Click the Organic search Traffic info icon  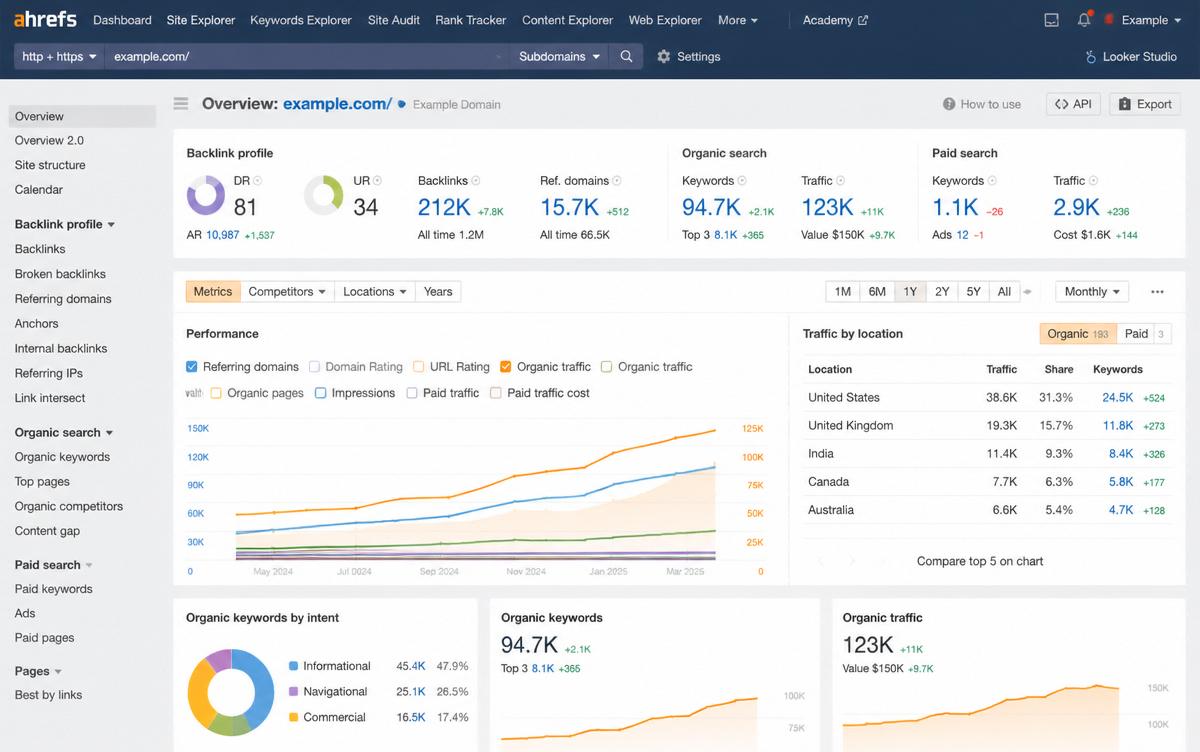(x=841, y=181)
